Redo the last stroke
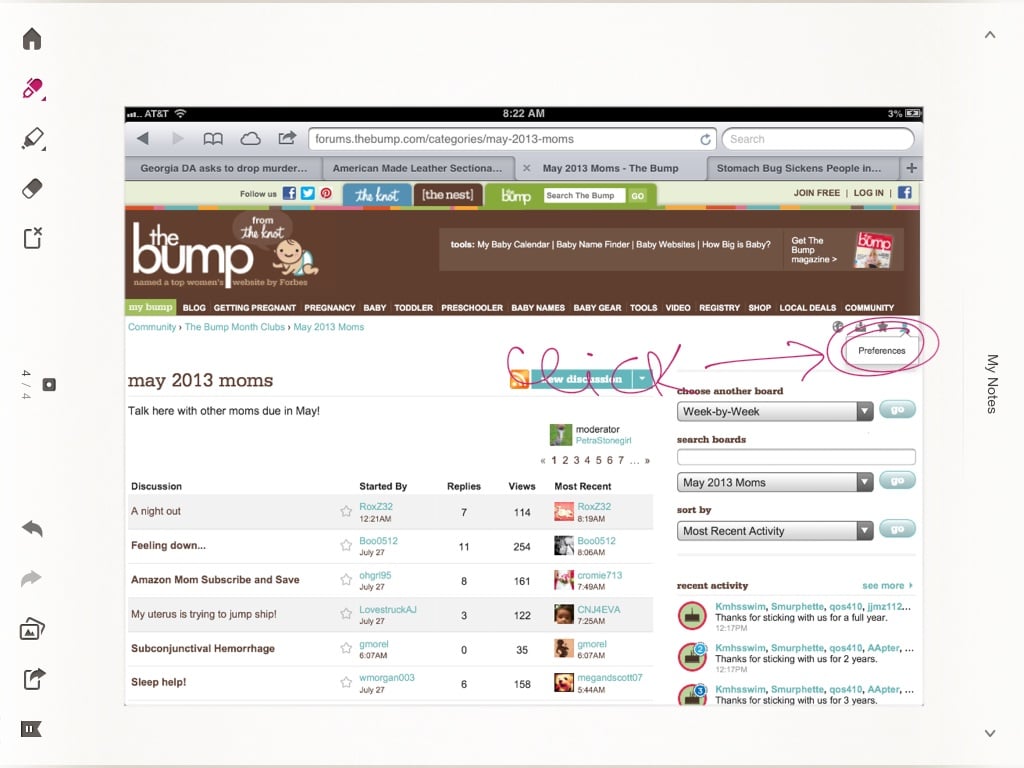The width and height of the screenshot is (1024, 768). [31, 578]
